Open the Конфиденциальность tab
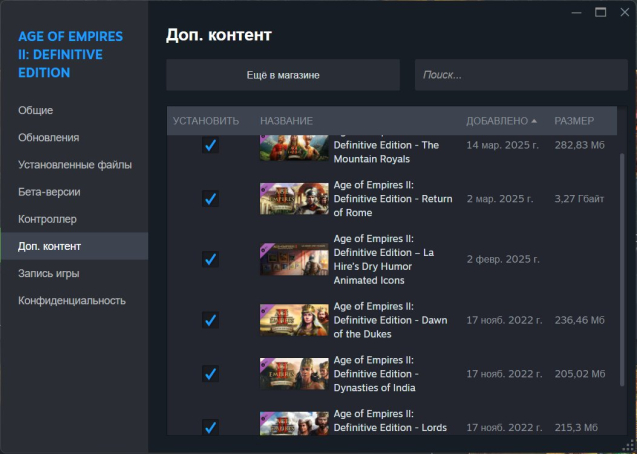Screen dimensions: 637x454 pyautogui.click(x=74, y=301)
